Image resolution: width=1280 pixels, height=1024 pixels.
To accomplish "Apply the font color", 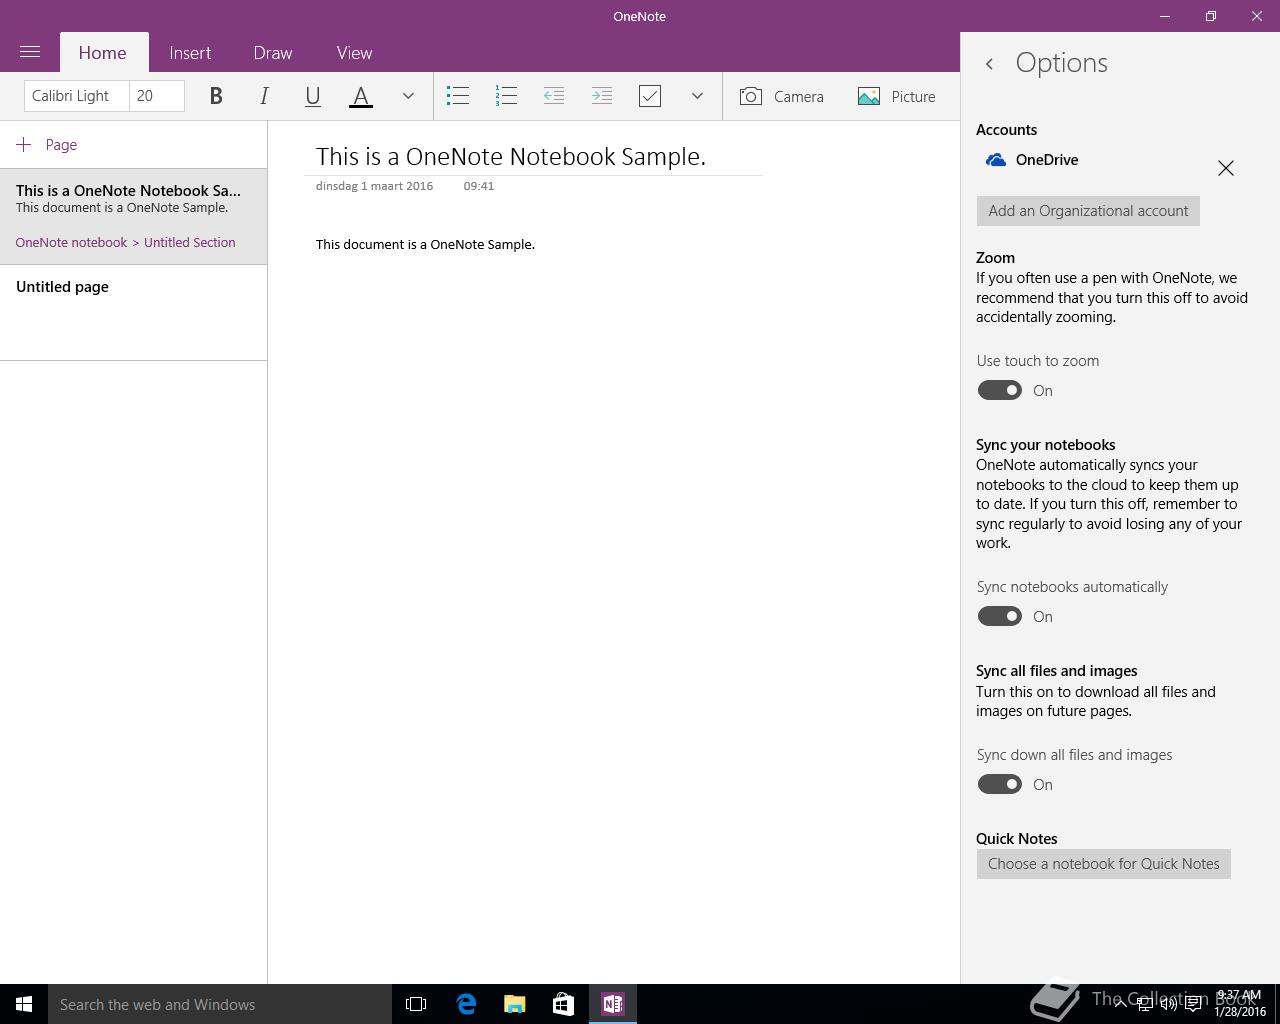I will pyautogui.click(x=361, y=96).
